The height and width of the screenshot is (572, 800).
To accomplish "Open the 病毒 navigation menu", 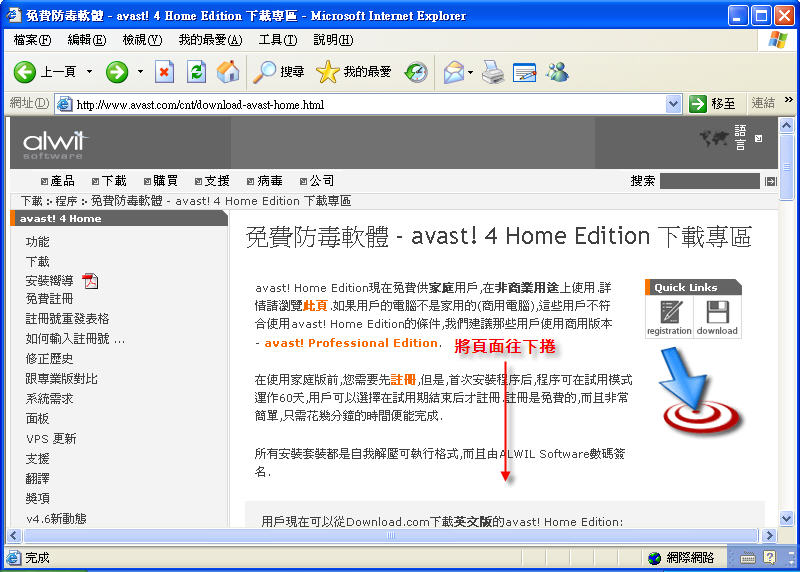I will (264, 181).
